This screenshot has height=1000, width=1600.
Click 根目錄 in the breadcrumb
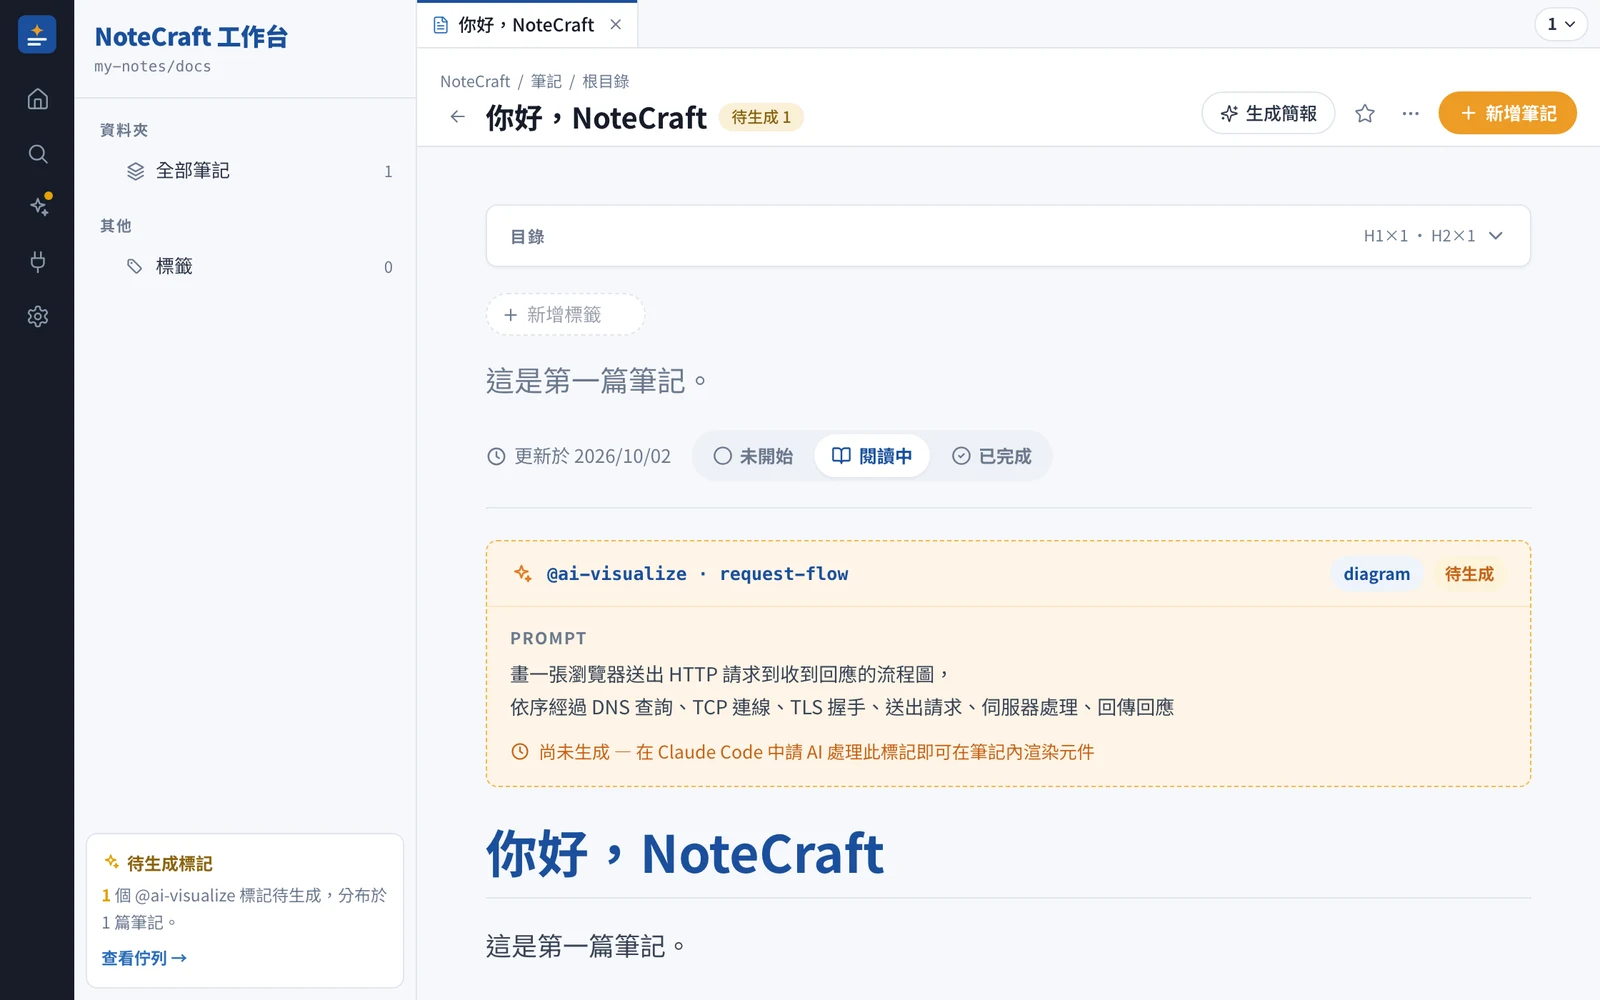point(606,81)
